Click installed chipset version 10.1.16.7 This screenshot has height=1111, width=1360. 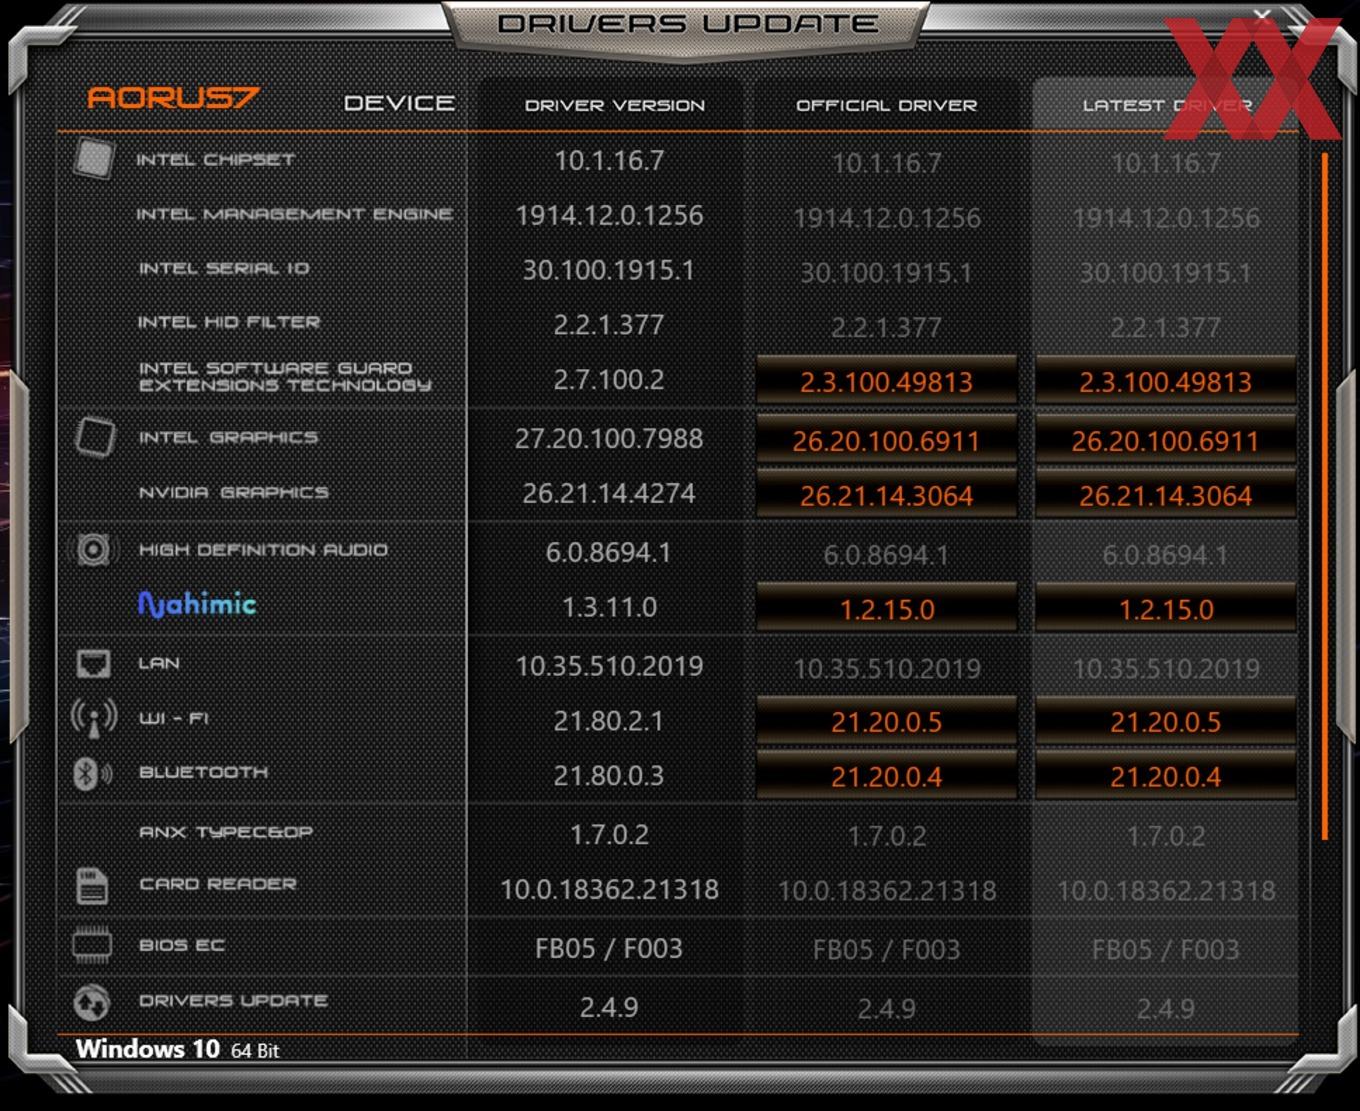pyautogui.click(x=609, y=160)
